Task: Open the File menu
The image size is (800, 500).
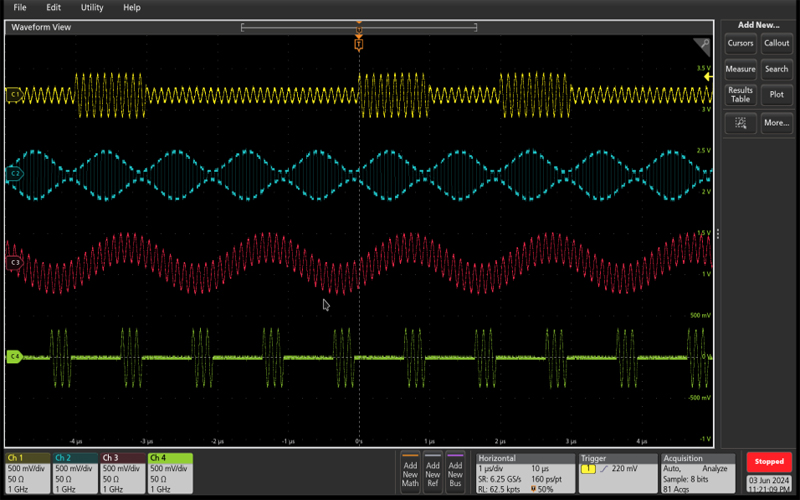Action: point(20,8)
